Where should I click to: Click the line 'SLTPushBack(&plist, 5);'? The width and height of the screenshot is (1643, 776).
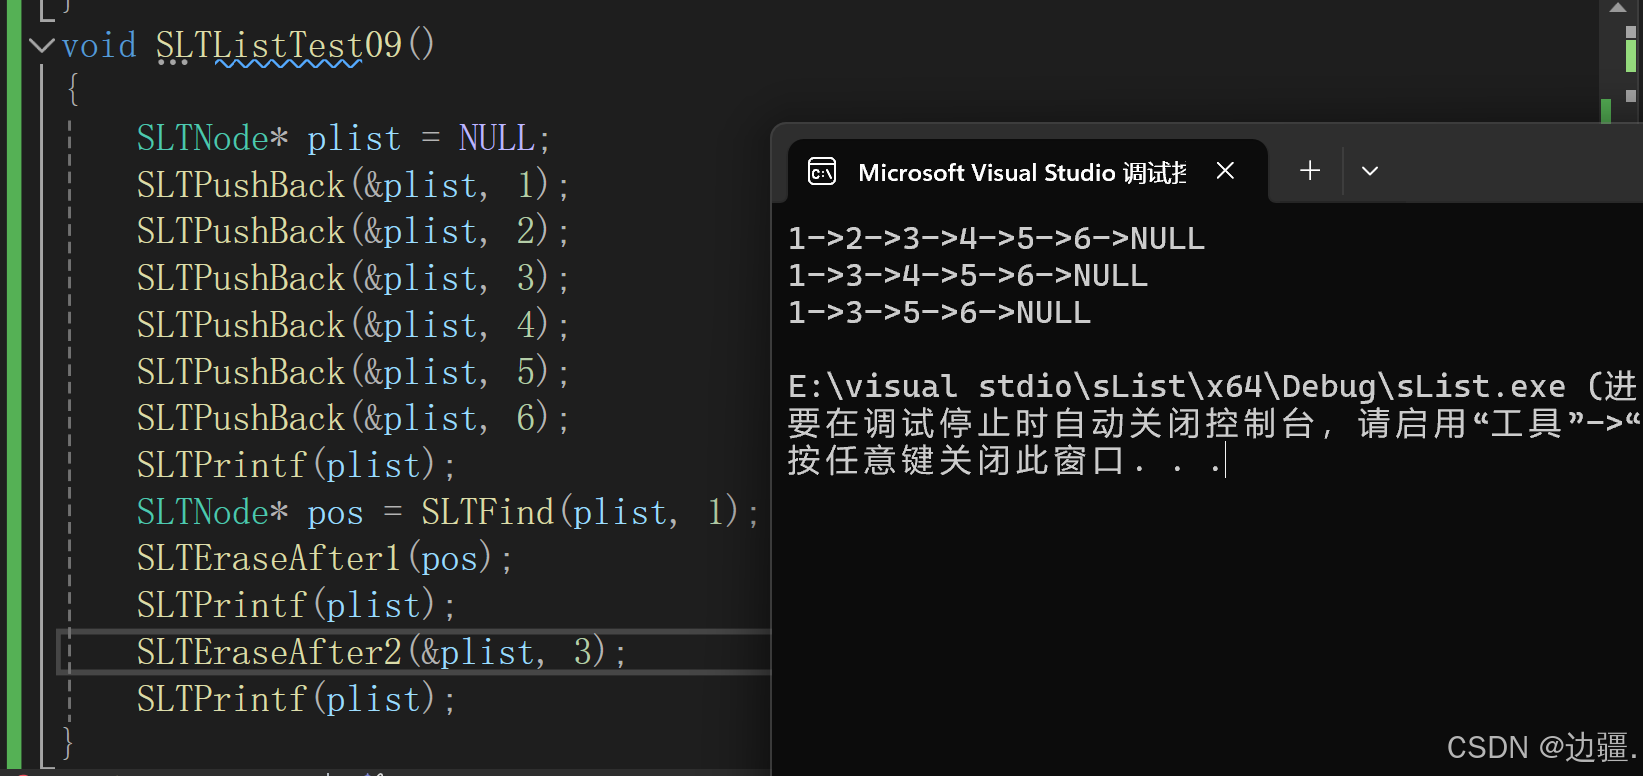tap(353, 373)
